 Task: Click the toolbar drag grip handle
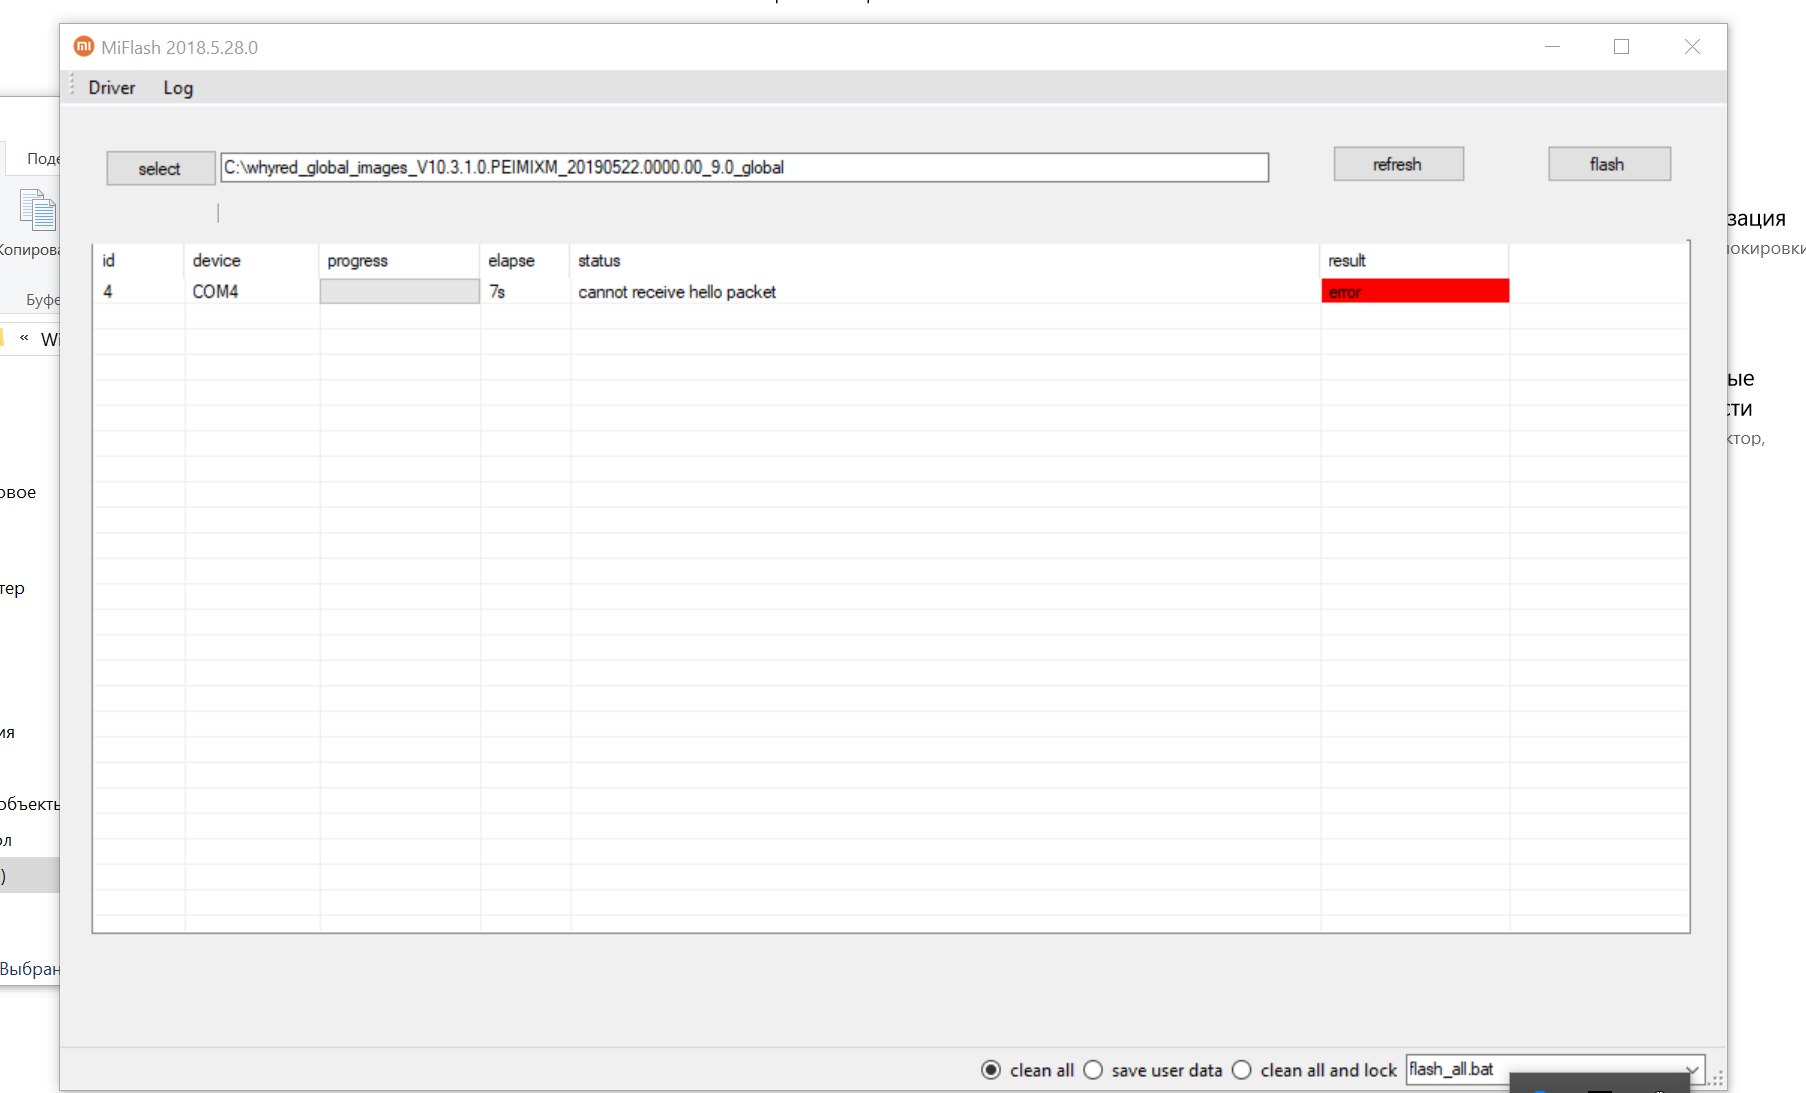72,87
